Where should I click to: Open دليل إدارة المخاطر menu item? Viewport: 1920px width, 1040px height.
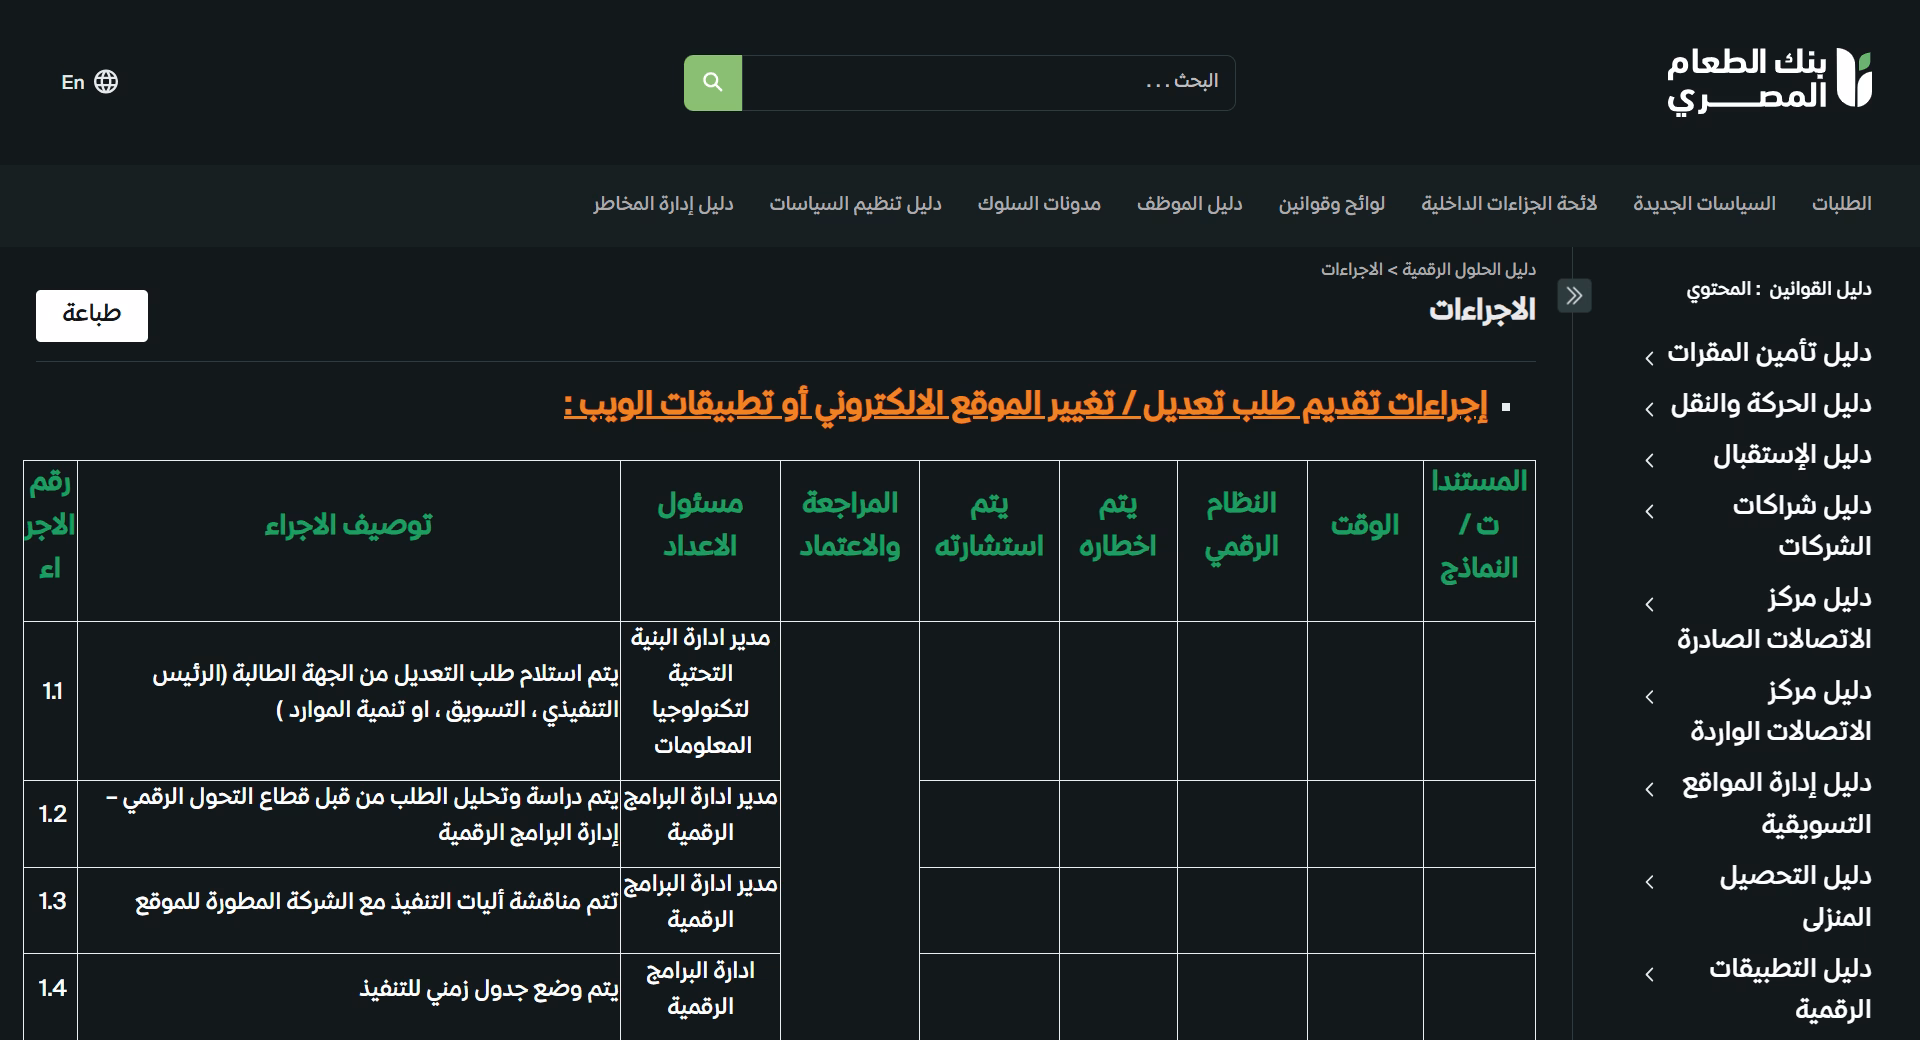point(663,204)
